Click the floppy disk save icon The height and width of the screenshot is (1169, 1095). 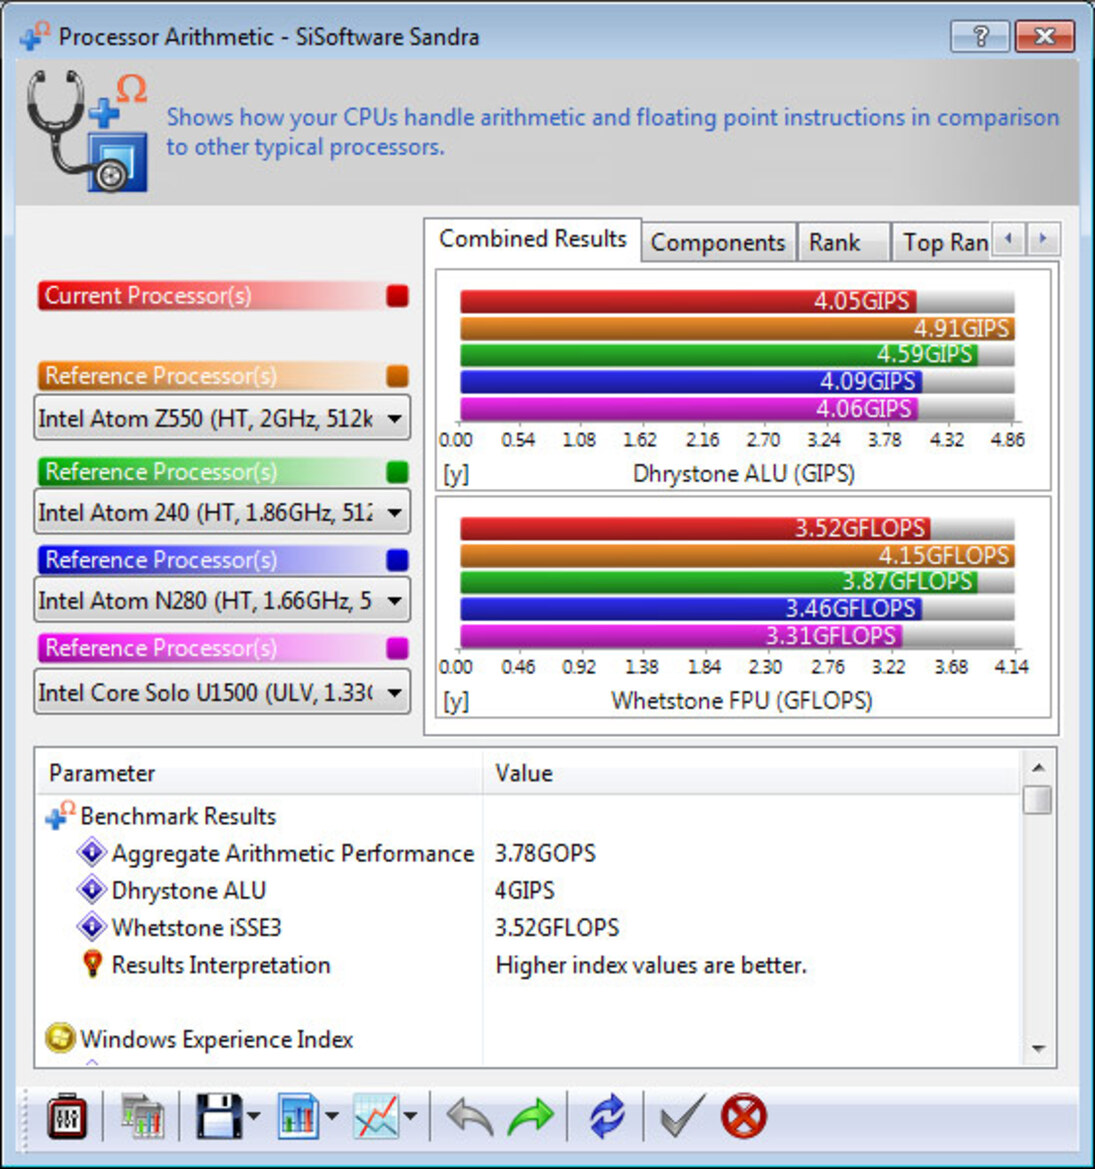[x=219, y=1116]
